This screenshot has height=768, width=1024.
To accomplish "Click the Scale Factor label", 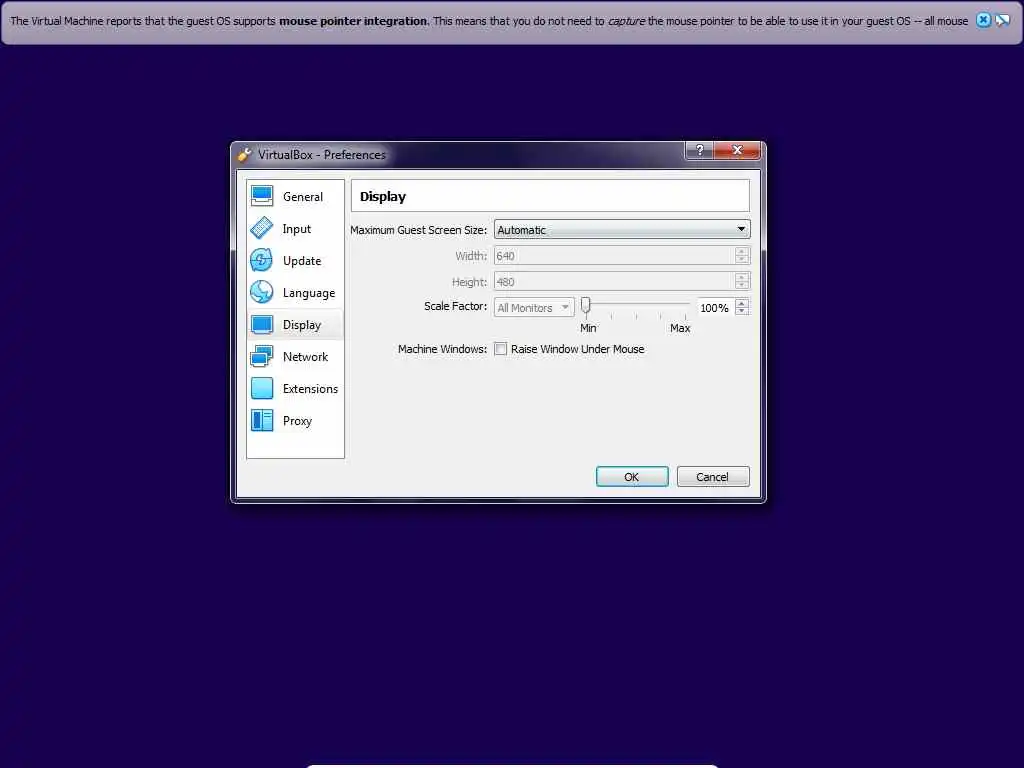I will pyautogui.click(x=455, y=306).
